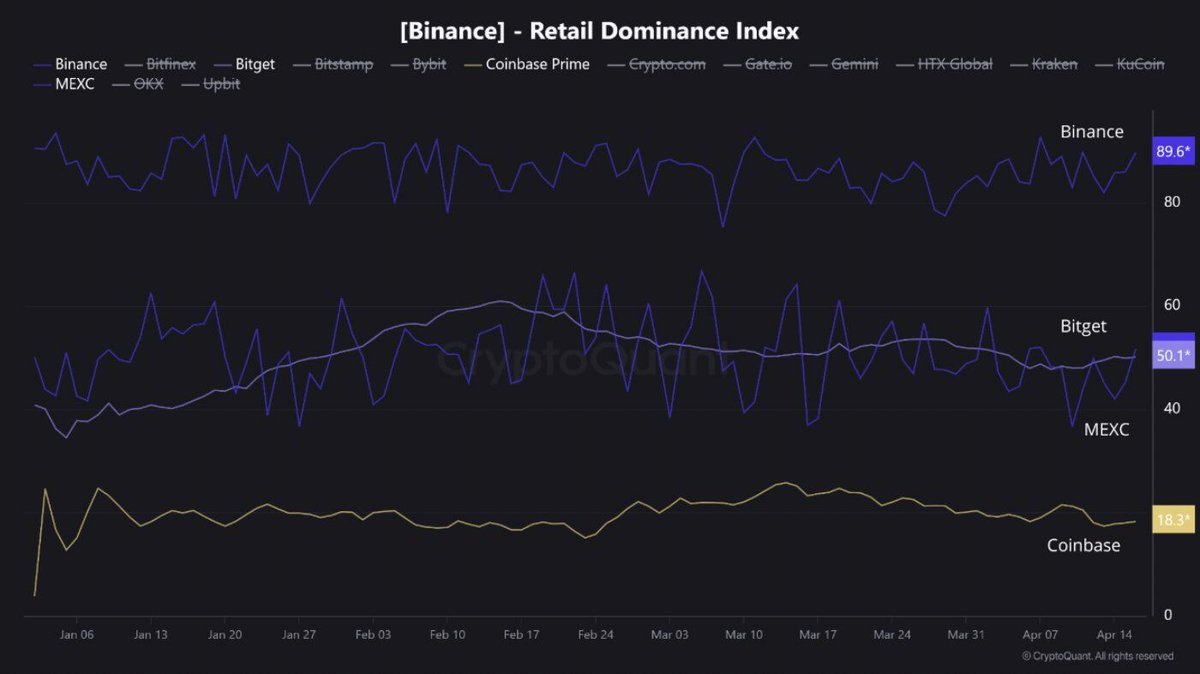Enable the Upbit legend entry

click(x=214, y=84)
